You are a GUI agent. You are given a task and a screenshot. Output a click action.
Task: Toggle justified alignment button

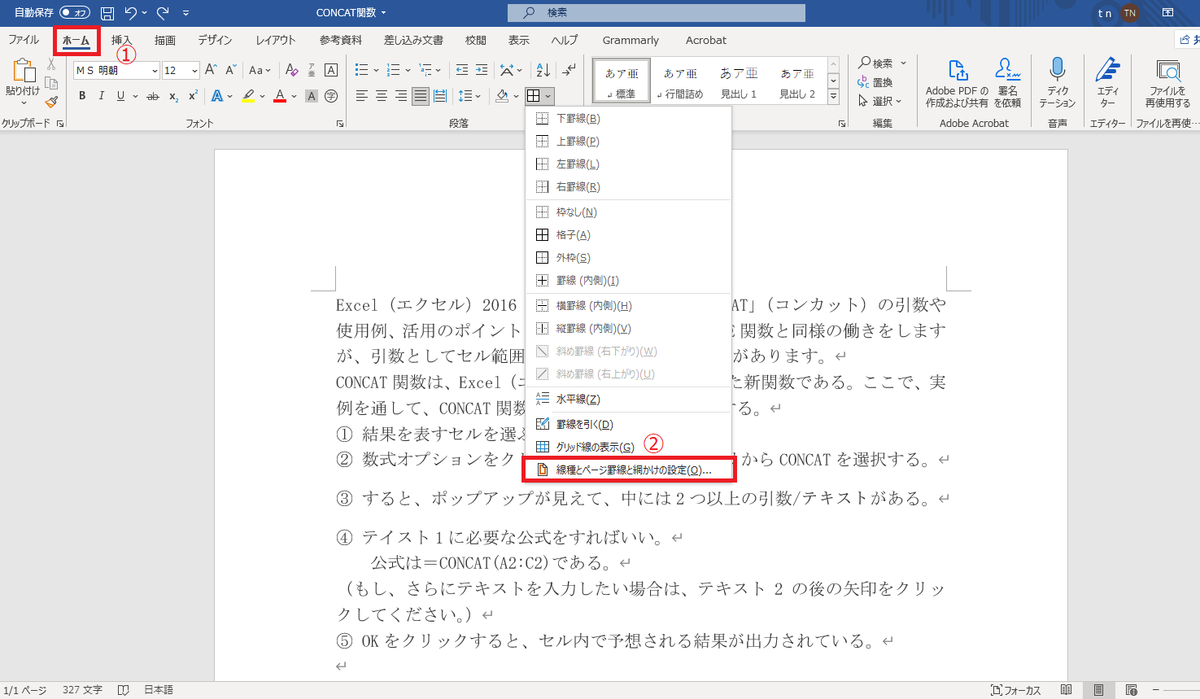[x=421, y=96]
